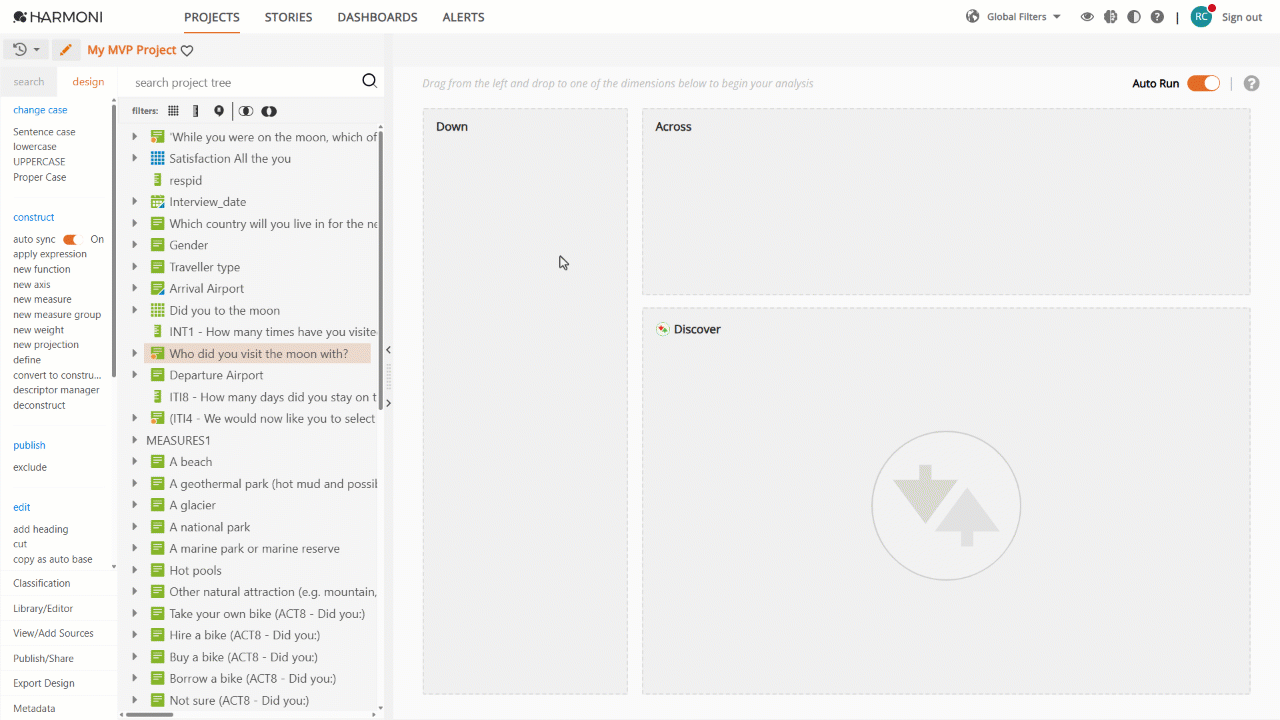Apply the location pin filter icon

219,111
